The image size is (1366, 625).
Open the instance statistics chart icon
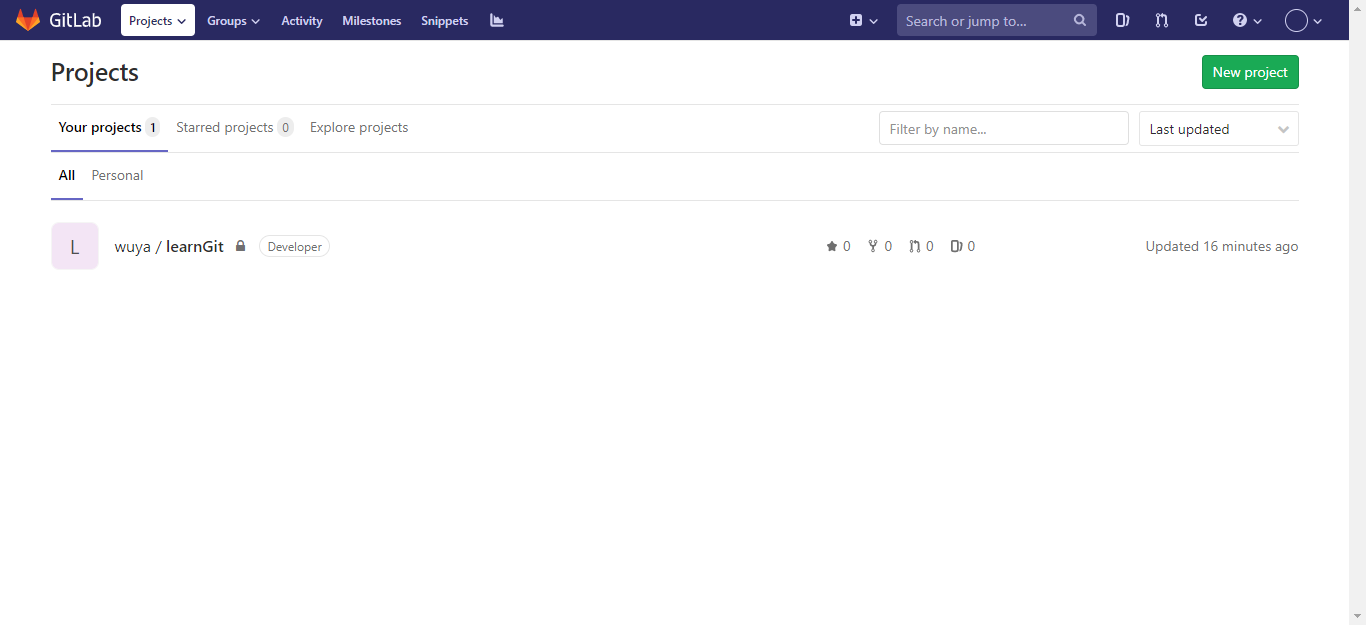coord(497,20)
